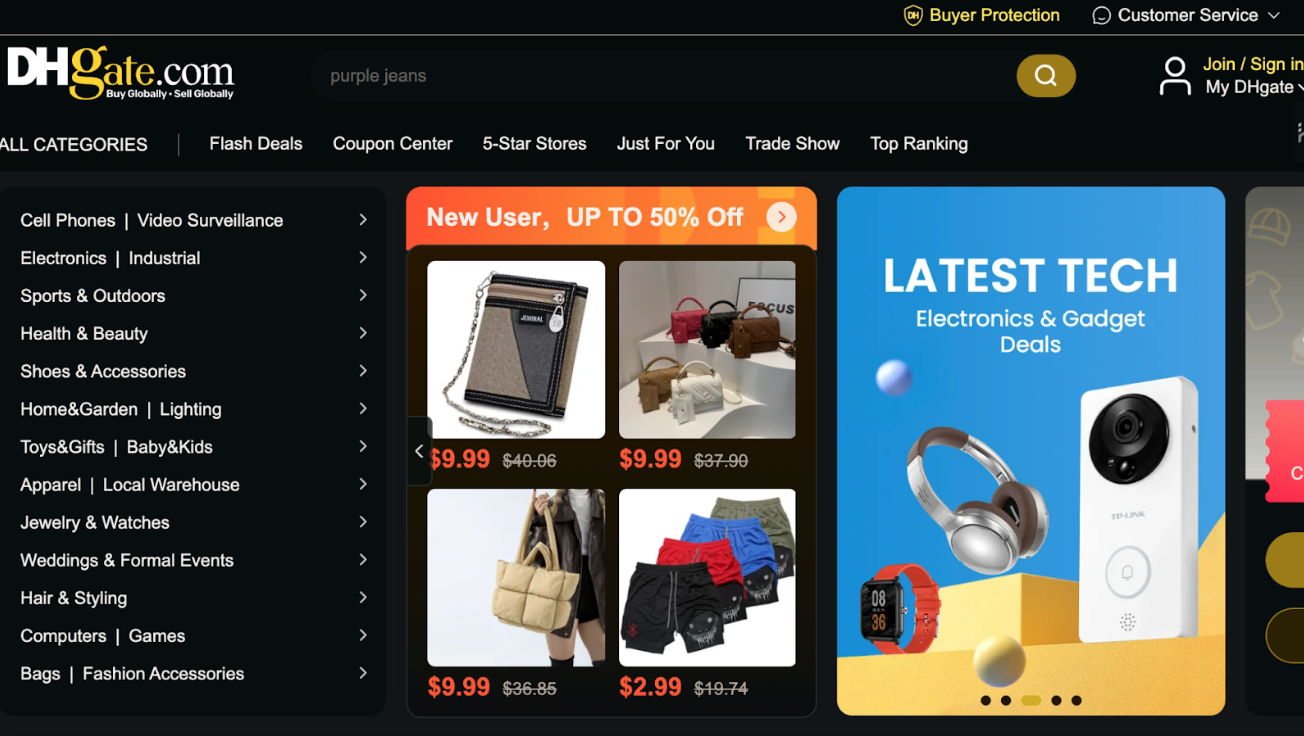Click the Join / Sign in link

tap(1252, 64)
